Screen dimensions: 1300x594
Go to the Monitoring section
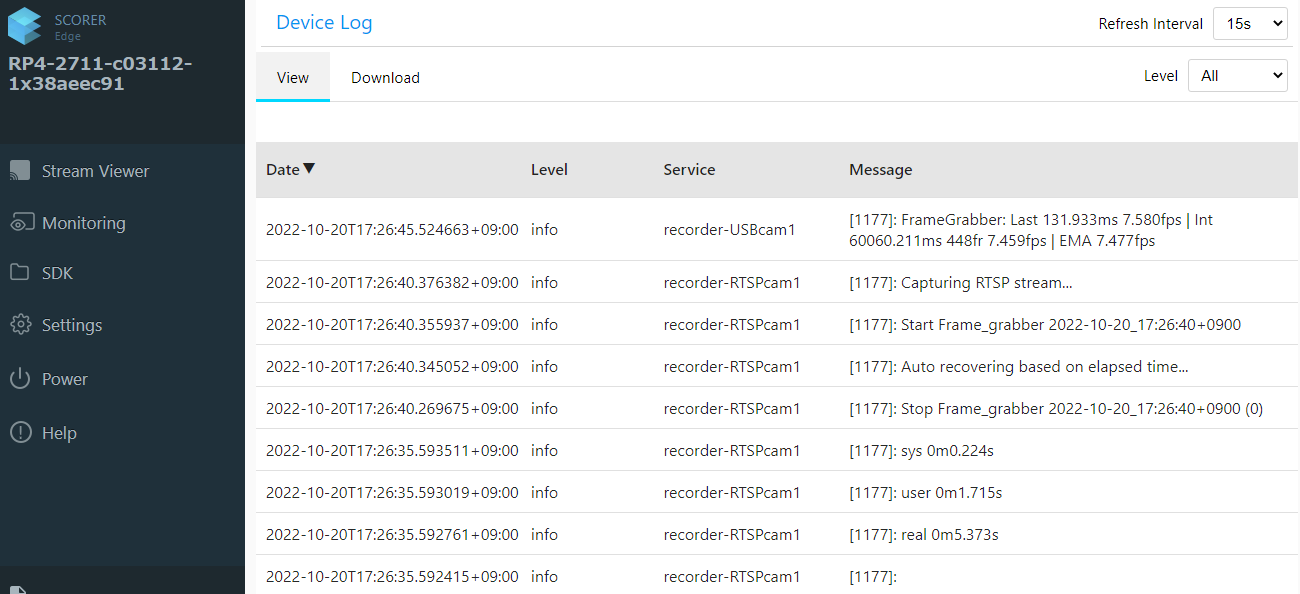click(x=84, y=223)
